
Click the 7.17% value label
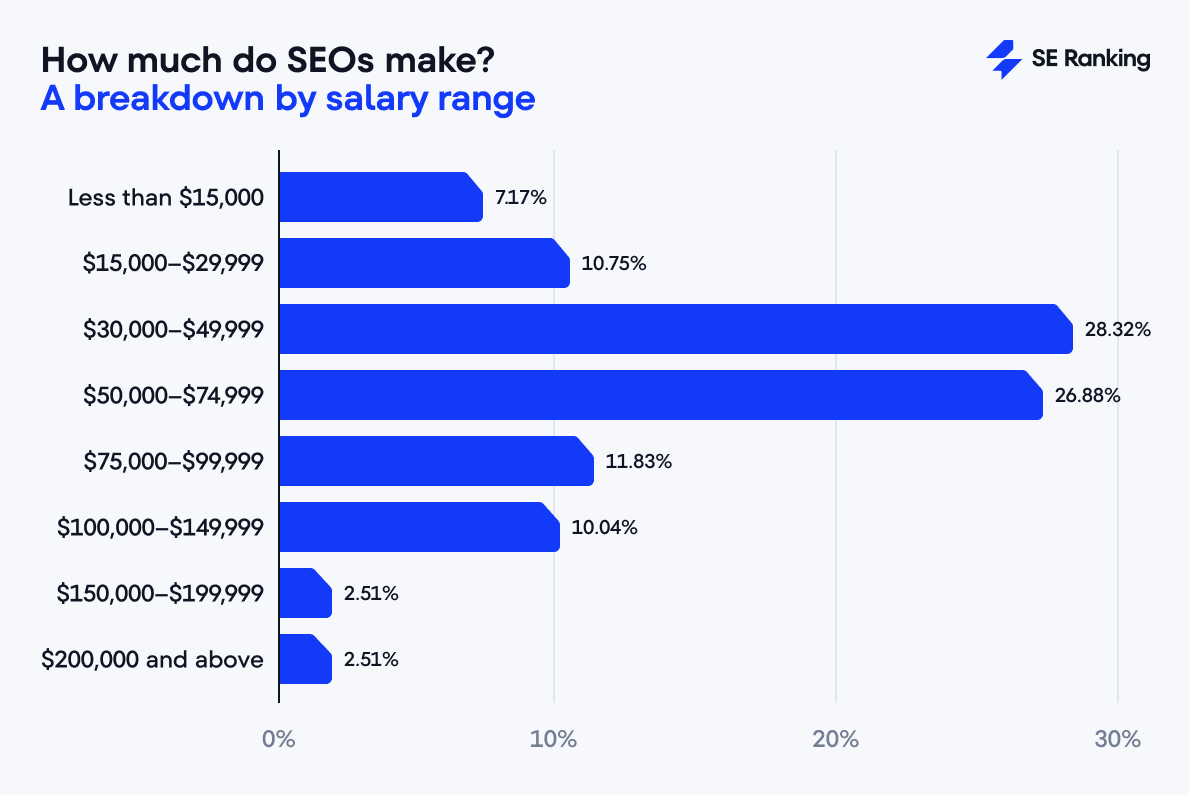coord(520,197)
